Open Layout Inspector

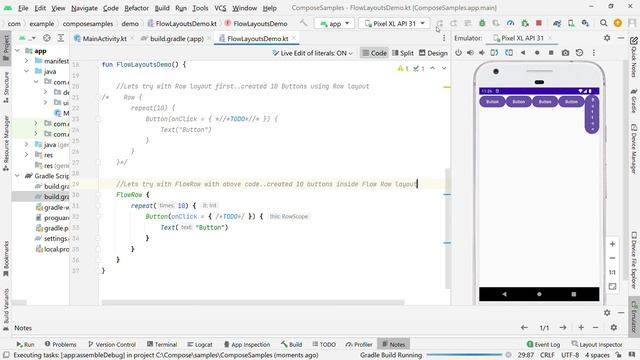click(597, 344)
